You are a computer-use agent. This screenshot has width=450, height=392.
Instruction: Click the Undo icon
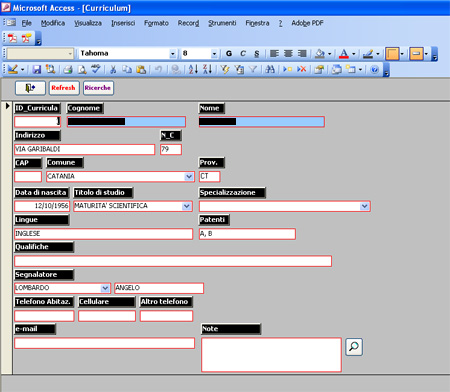click(x=158, y=69)
